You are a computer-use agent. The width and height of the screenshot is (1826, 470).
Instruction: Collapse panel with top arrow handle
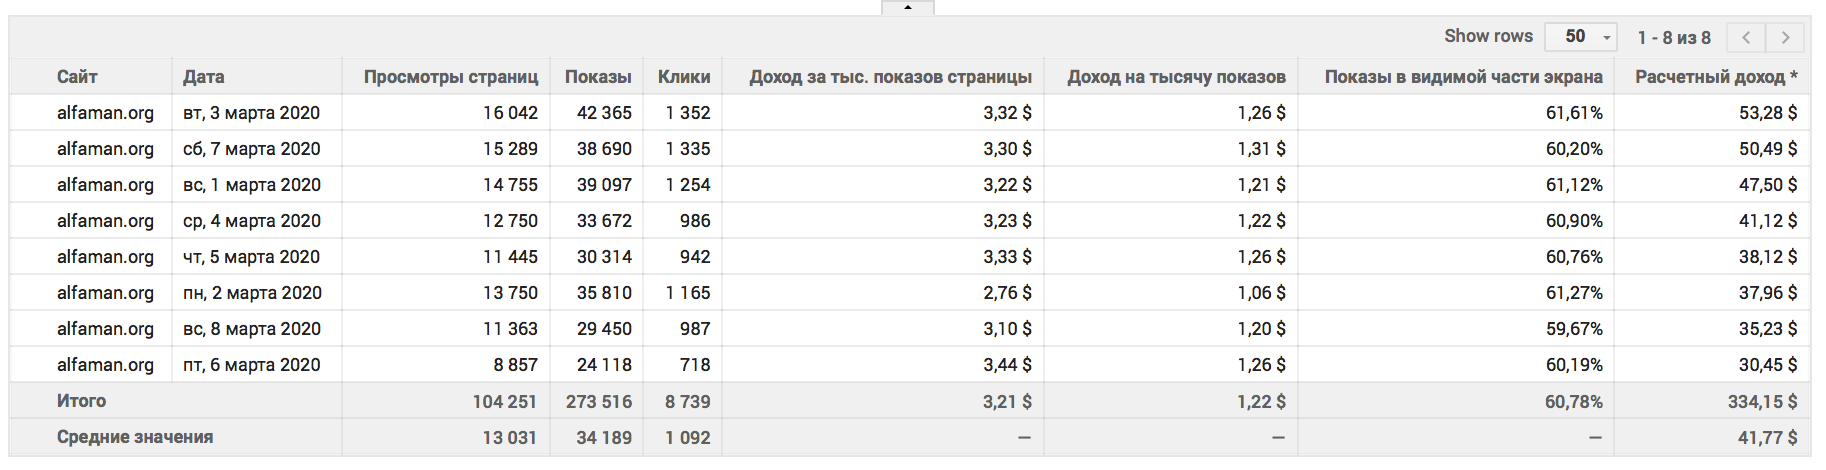coord(908,7)
